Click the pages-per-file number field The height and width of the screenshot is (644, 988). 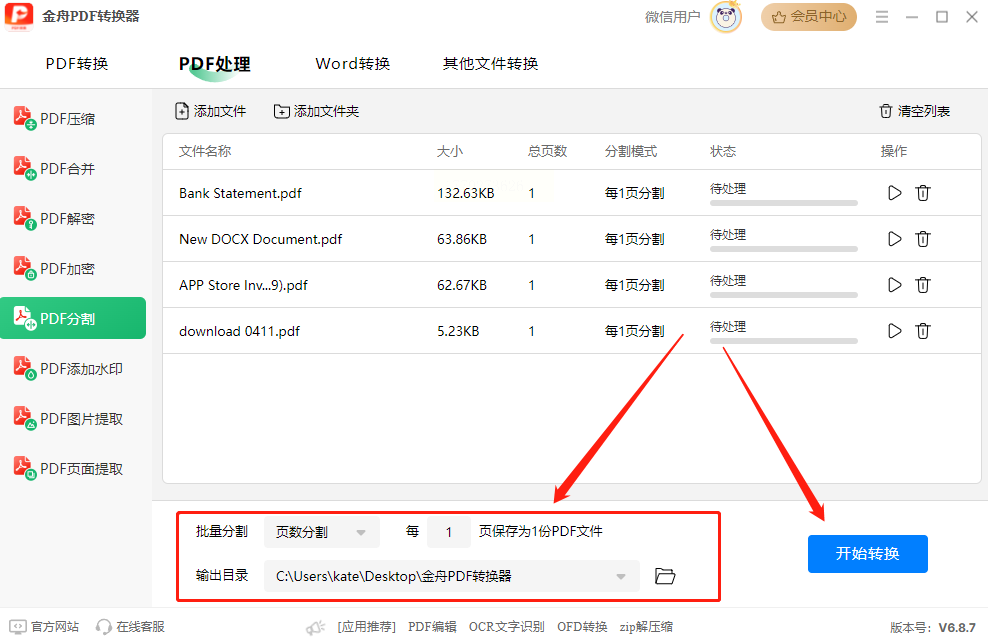click(x=449, y=532)
